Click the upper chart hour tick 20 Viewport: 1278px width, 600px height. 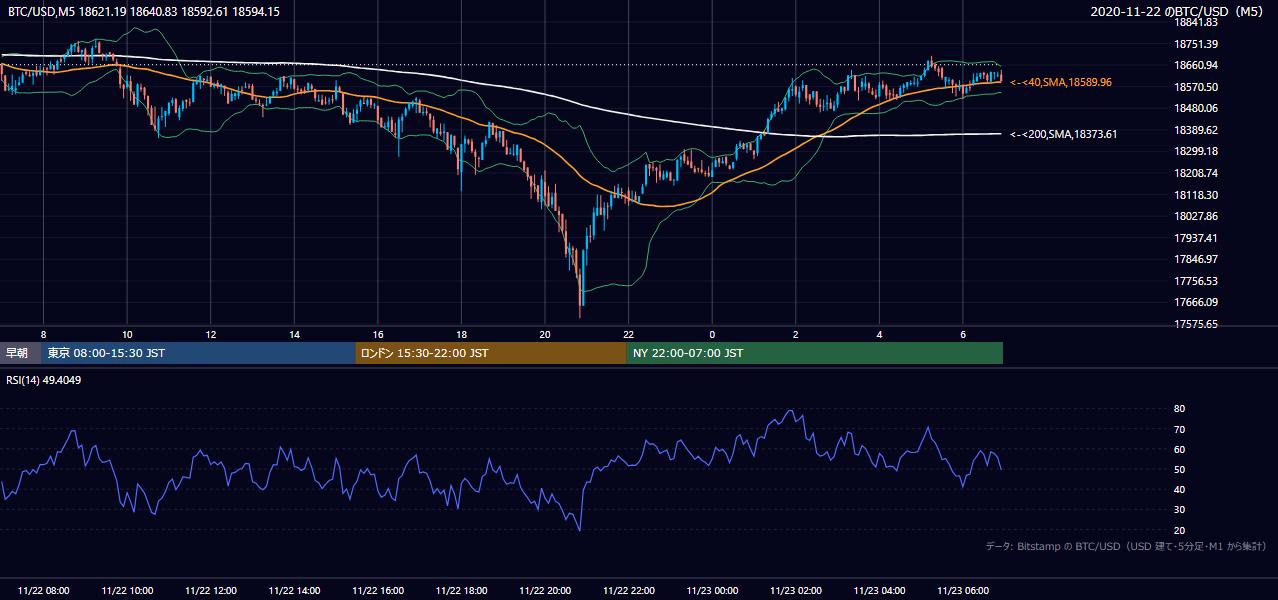click(545, 333)
